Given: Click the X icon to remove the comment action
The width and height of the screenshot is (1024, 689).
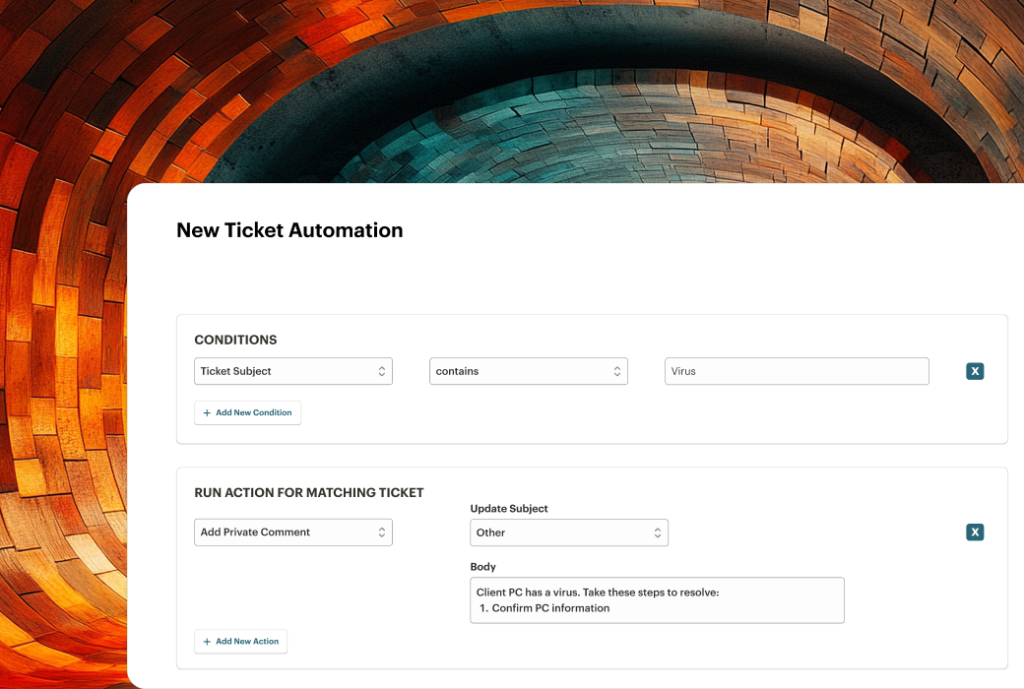Looking at the screenshot, I should tap(975, 532).
